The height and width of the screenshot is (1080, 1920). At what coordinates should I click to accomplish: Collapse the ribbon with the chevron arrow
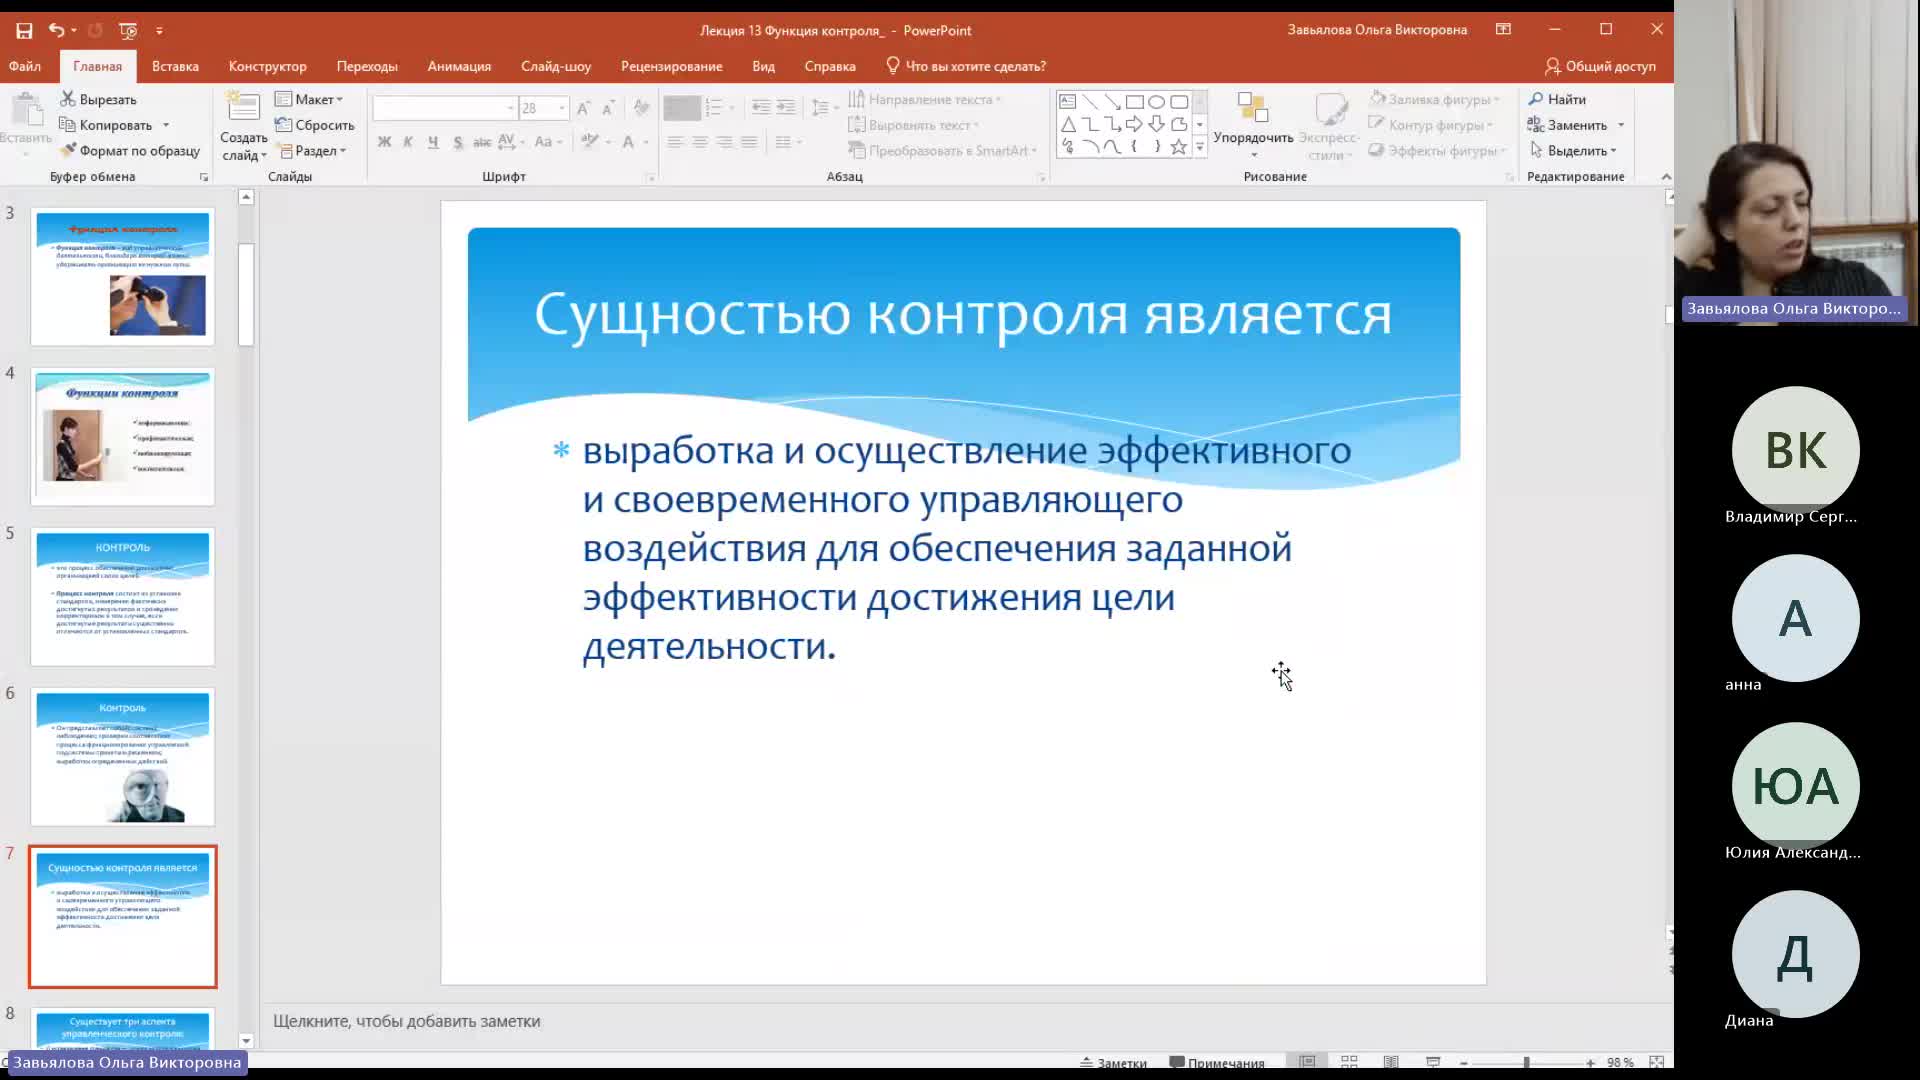click(x=1666, y=177)
